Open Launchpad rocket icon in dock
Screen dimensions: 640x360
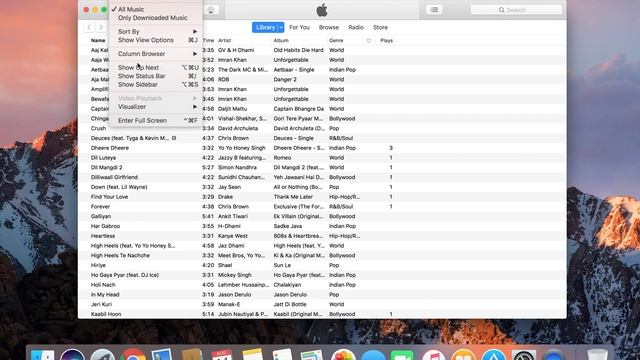tap(102, 354)
